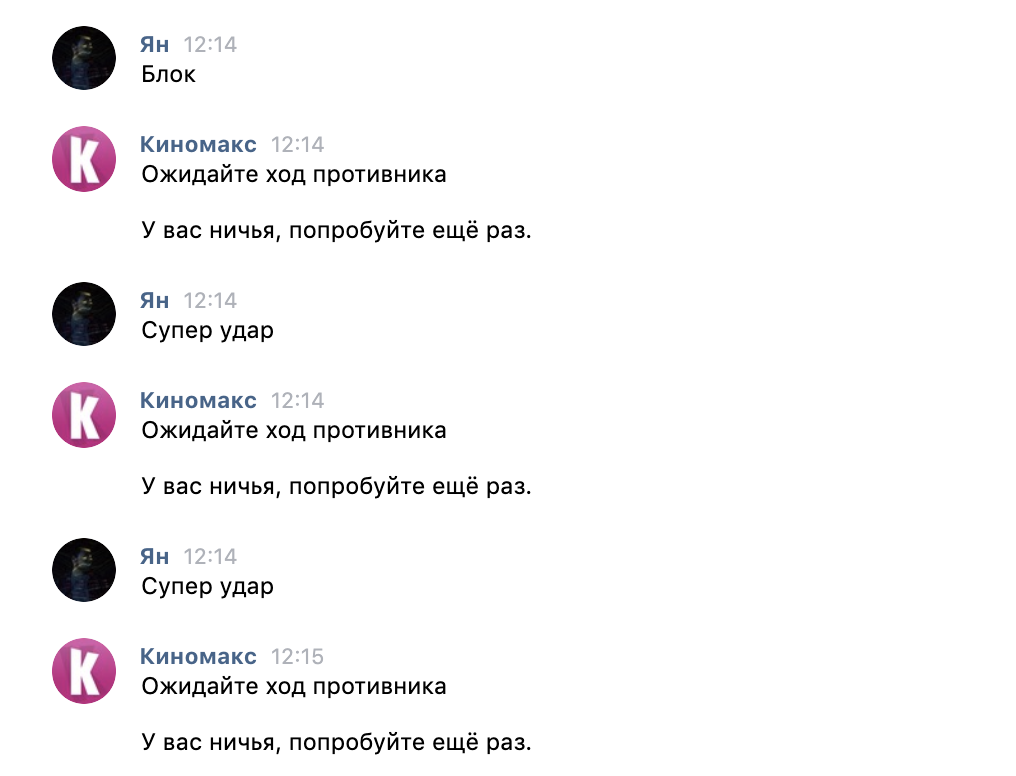Click the topmost Киномакс logo avatar
This screenshot has width=1016, height=776.
[x=84, y=158]
